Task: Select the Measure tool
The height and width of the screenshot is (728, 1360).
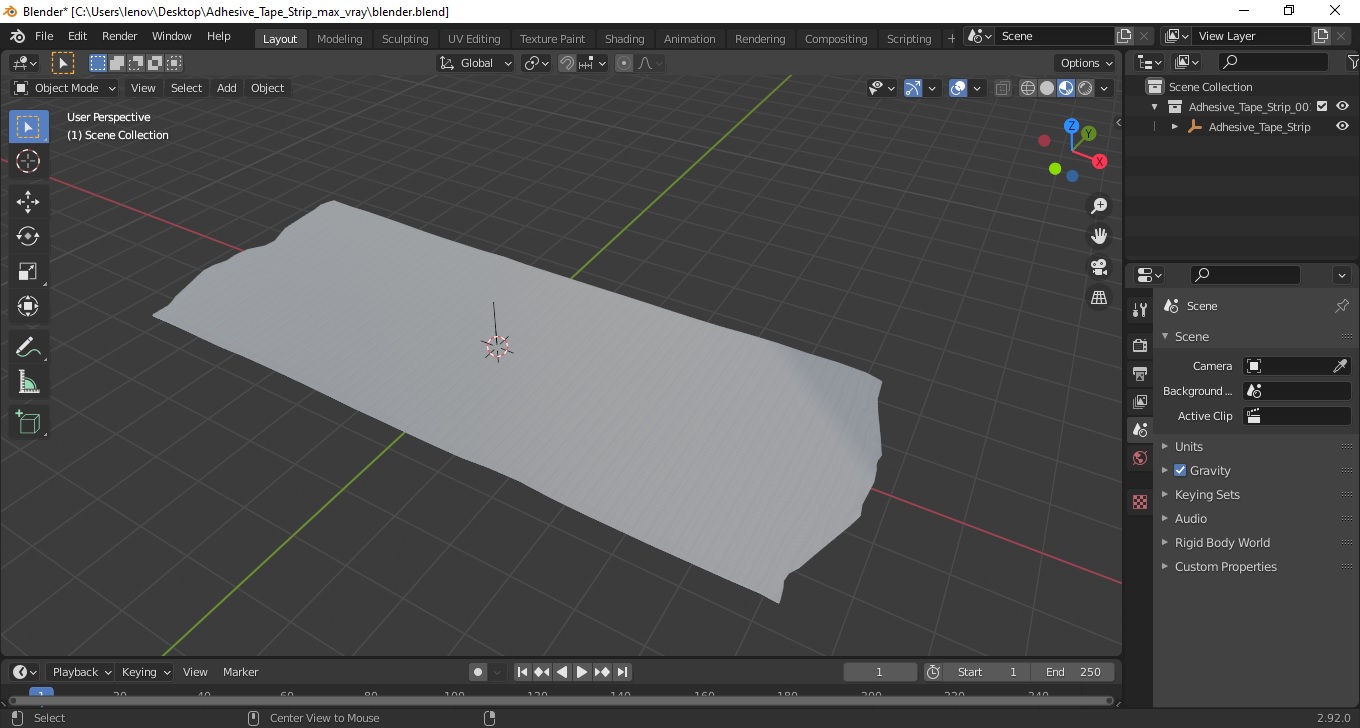Action: pos(28,382)
